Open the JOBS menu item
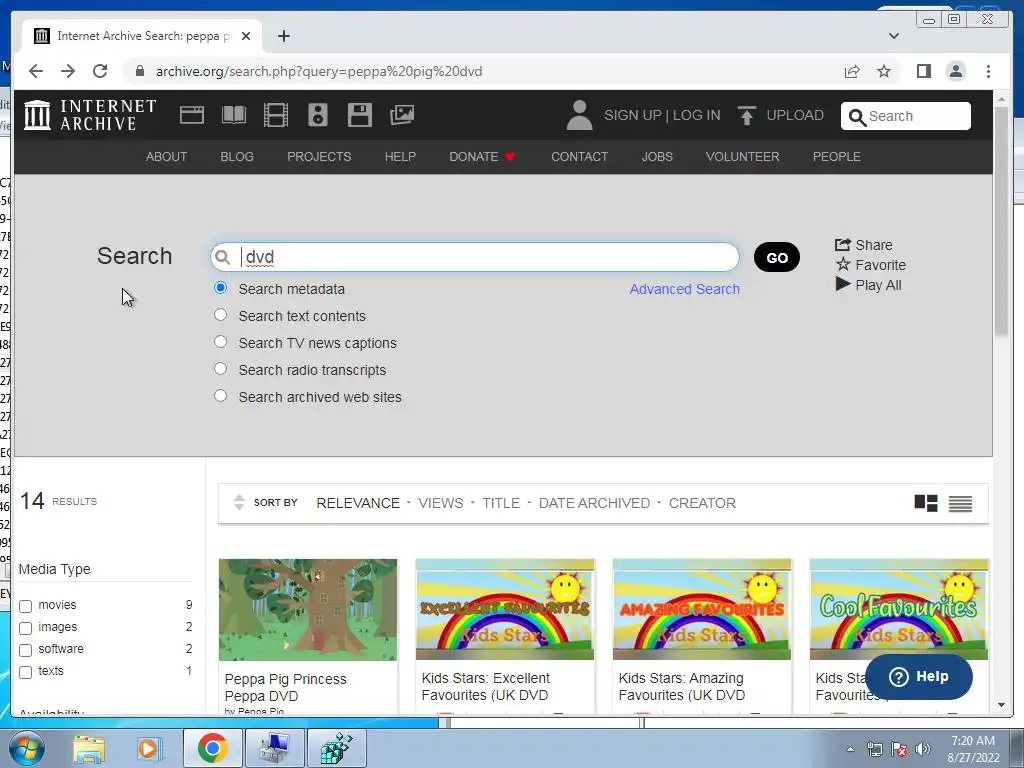The image size is (1024, 768). [x=657, y=157]
